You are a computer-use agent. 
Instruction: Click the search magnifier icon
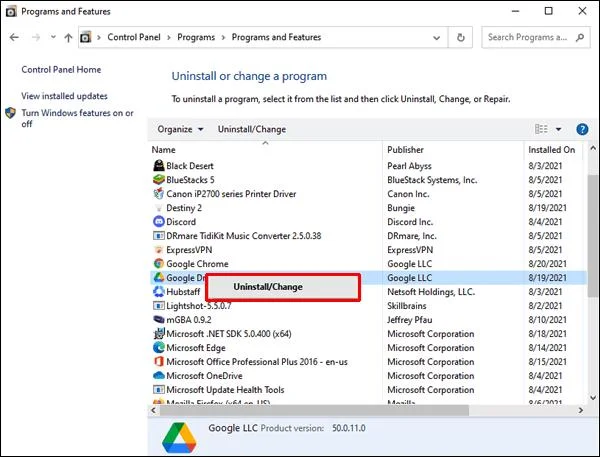(580, 38)
